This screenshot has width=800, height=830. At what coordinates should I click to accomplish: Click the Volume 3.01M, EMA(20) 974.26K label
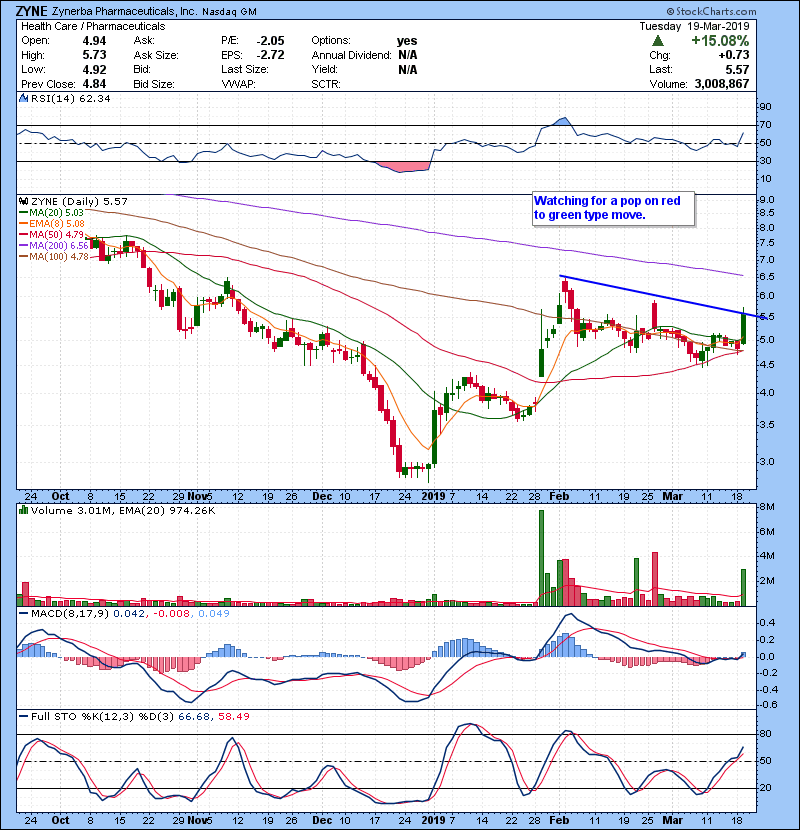pos(123,510)
